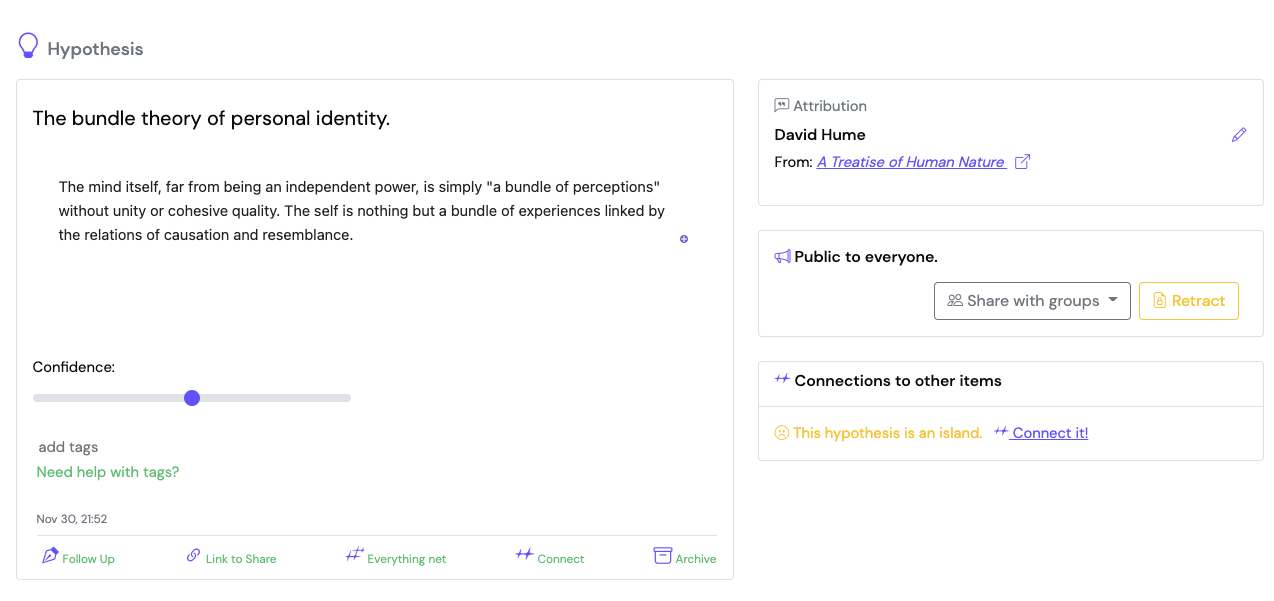Click the Confidence slider handle
The image size is (1274, 601).
pyautogui.click(x=192, y=398)
